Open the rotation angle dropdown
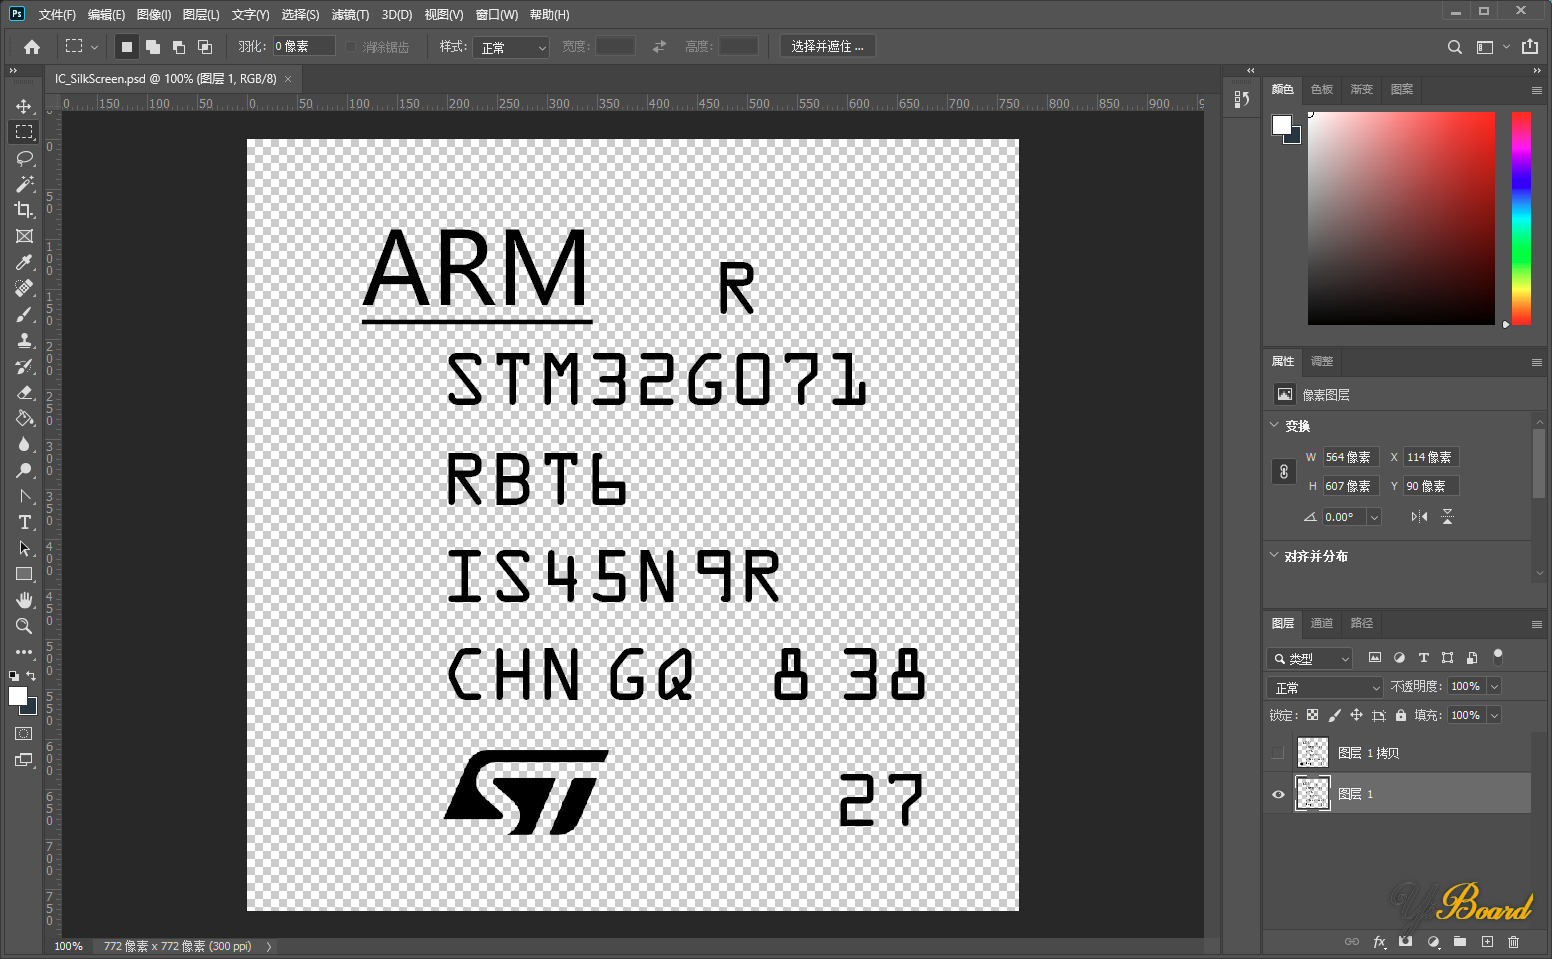 pyautogui.click(x=1374, y=517)
